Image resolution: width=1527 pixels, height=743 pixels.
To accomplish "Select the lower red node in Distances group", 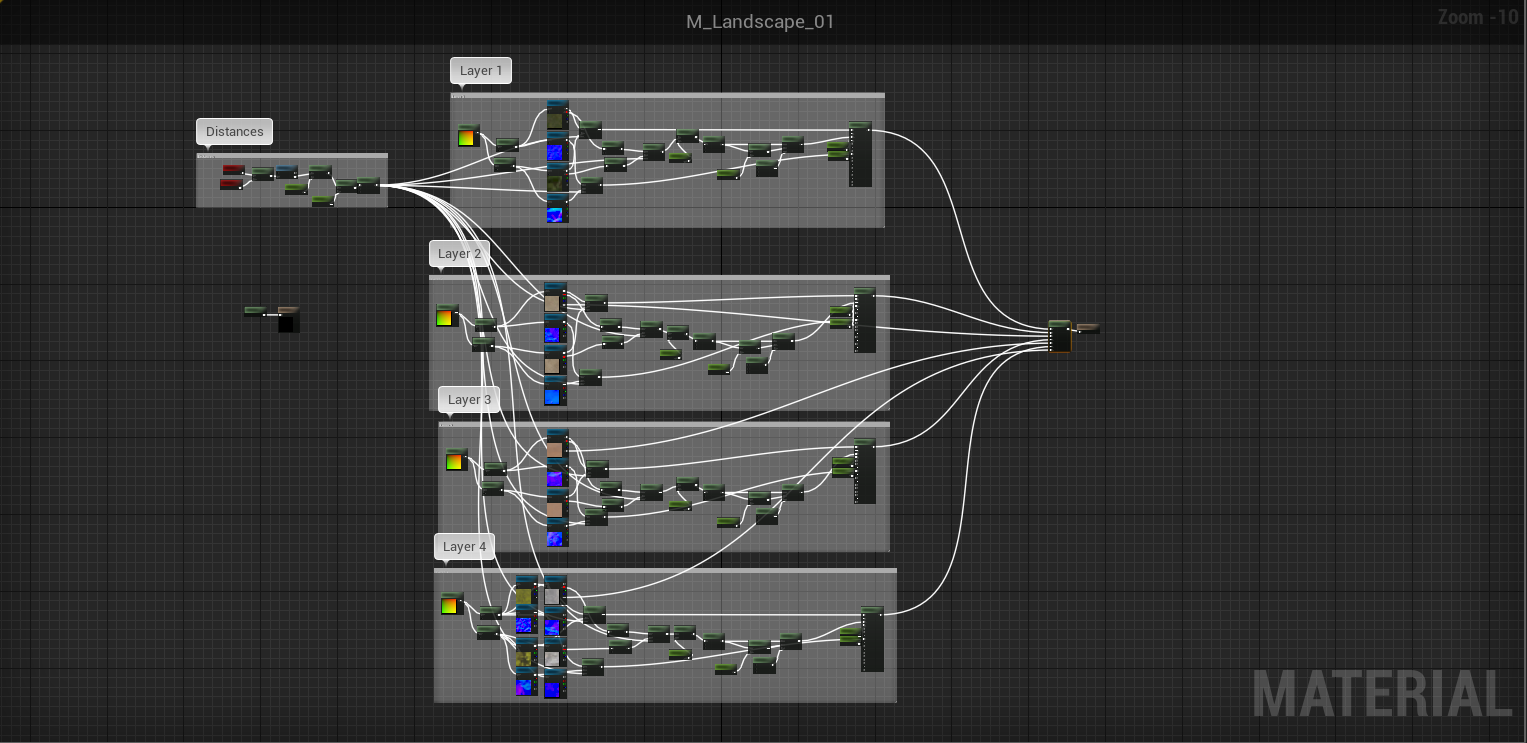I will pos(231,184).
